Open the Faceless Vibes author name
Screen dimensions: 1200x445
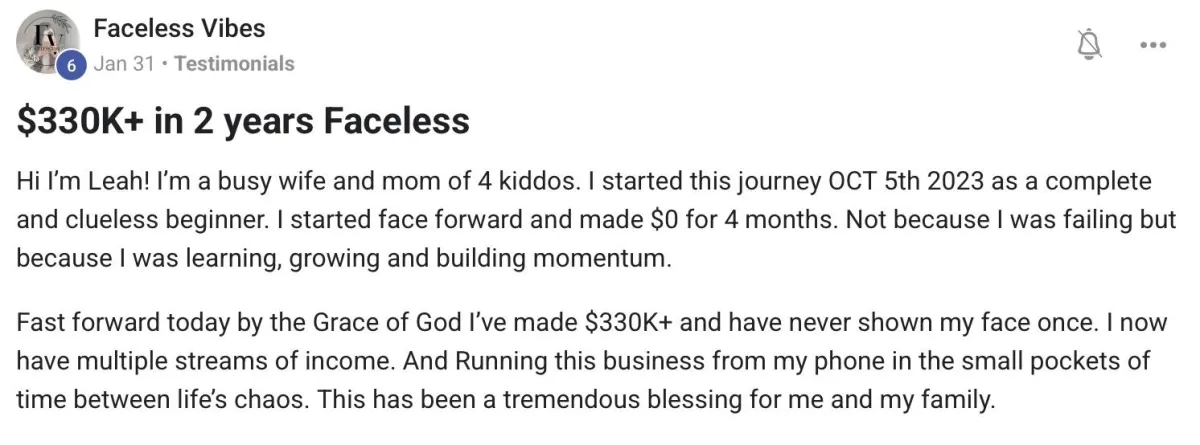coord(179,28)
